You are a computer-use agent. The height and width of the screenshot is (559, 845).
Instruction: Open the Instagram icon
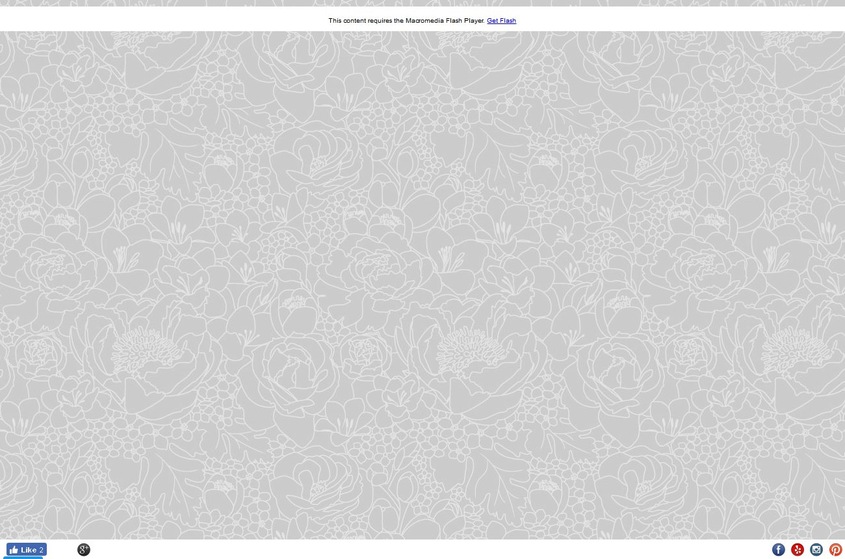point(816,549)
